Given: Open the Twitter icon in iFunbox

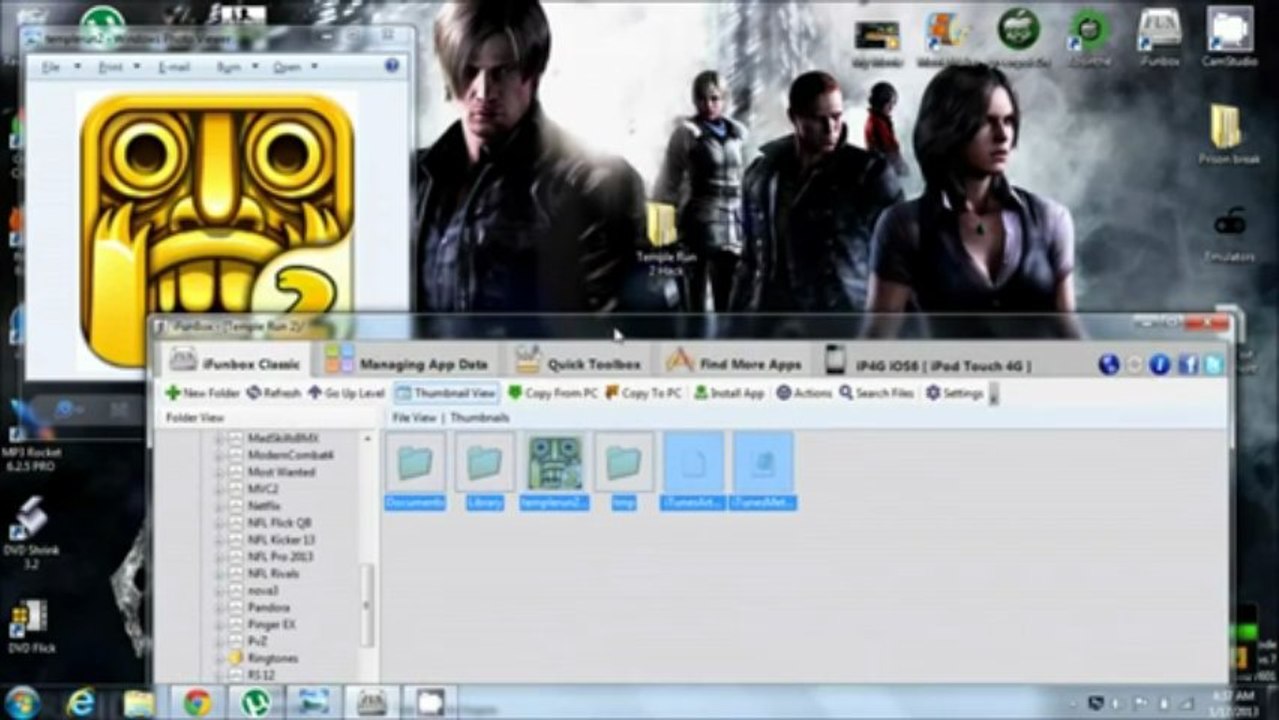Looking at the screenshot, I should point(1214,364).
